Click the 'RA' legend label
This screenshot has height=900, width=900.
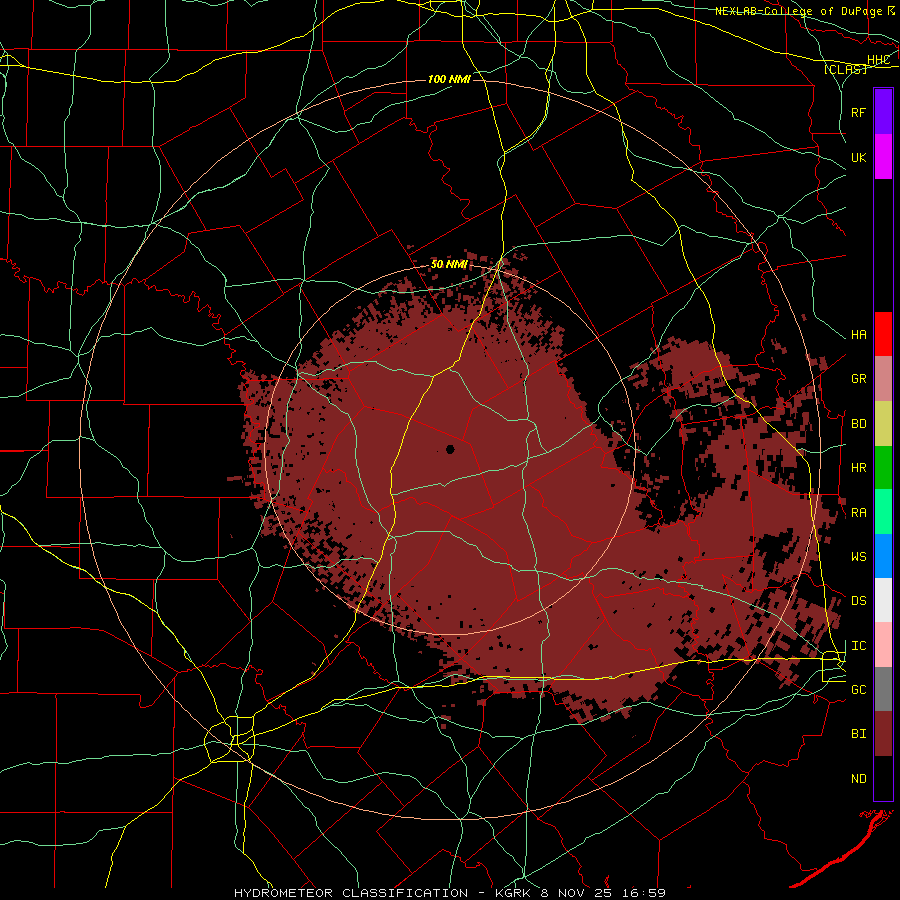click(x=858, y=513)
